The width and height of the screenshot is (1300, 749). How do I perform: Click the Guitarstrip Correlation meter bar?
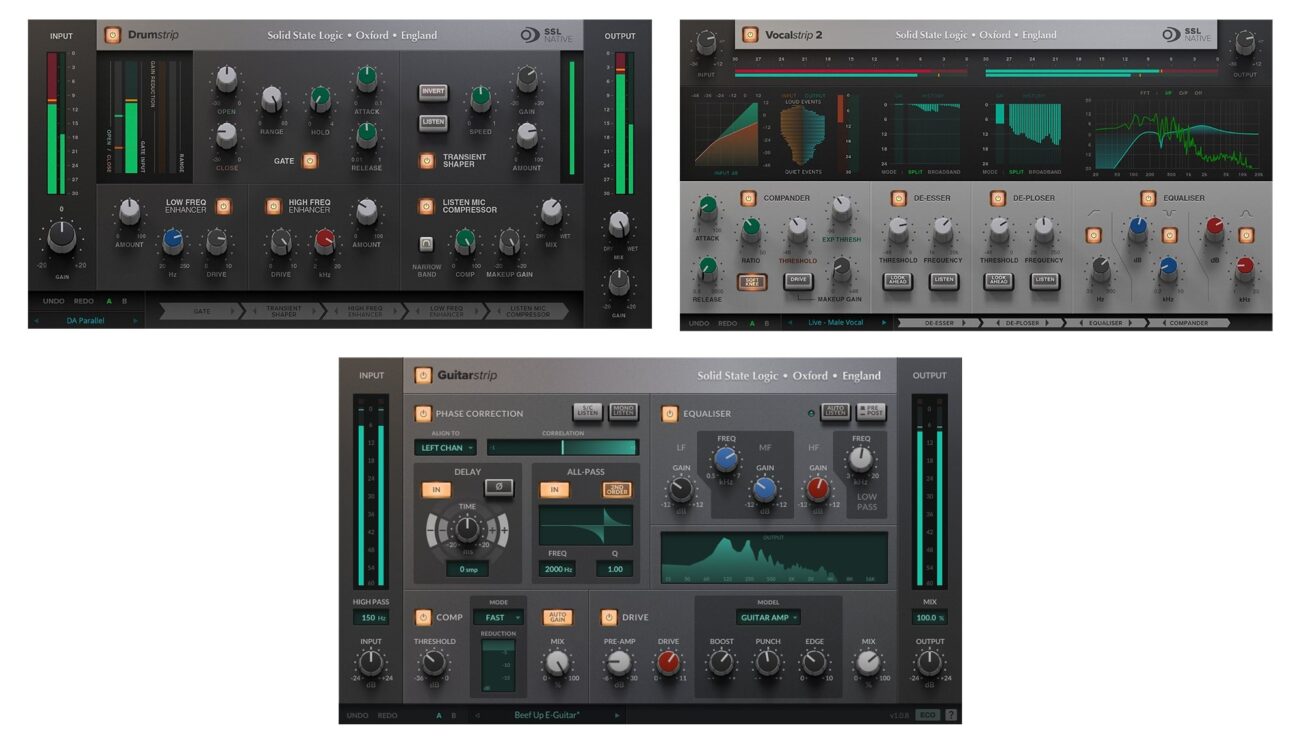563,448
